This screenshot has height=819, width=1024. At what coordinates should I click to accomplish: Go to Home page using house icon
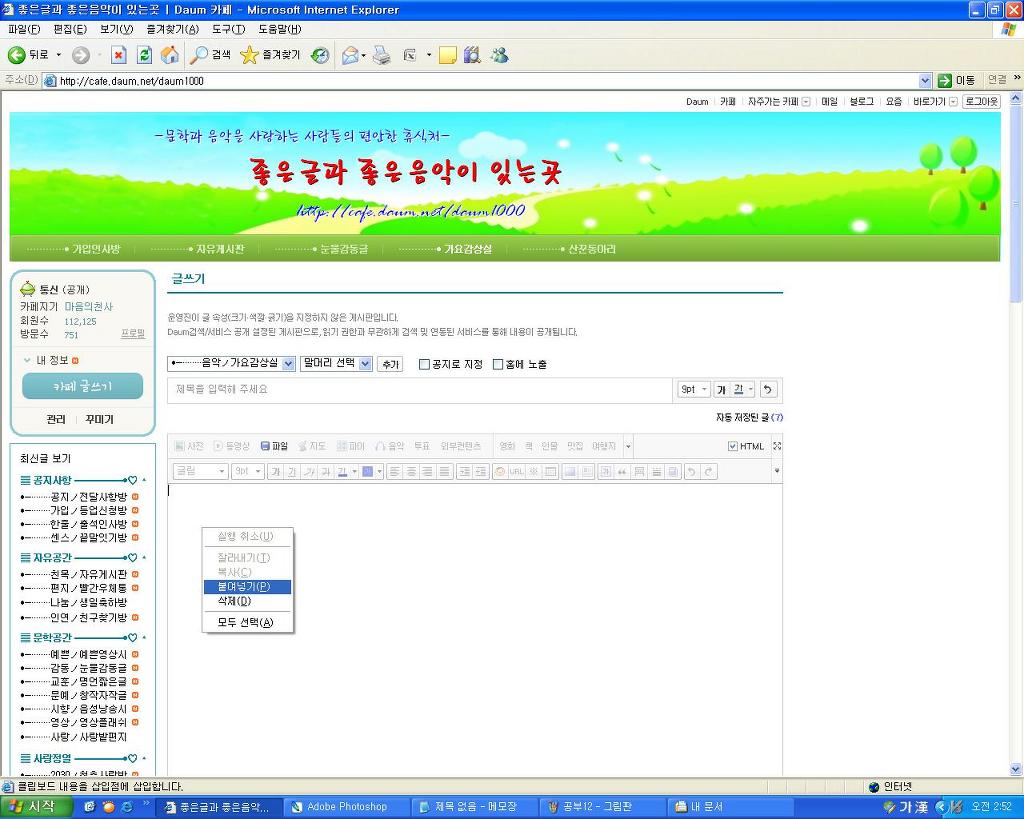point(169,56)
